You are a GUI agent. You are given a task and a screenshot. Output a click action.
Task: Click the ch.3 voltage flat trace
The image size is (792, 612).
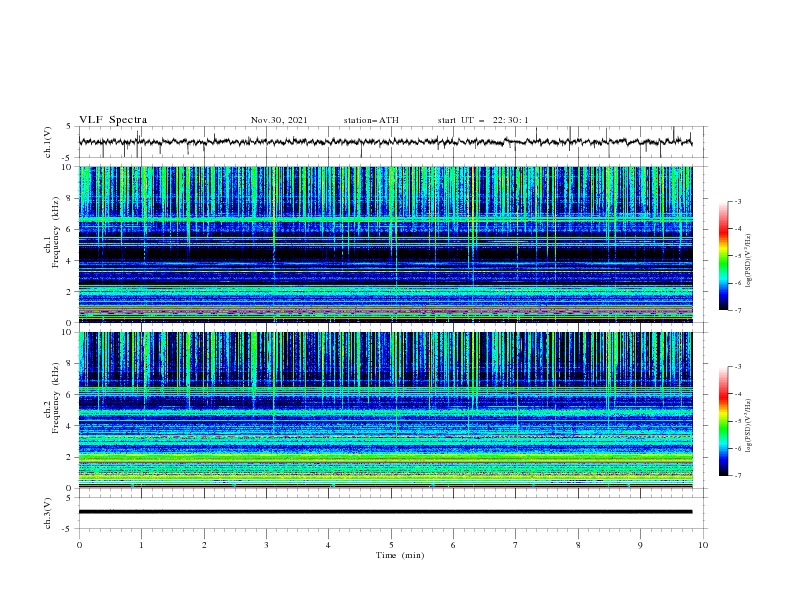385,512
